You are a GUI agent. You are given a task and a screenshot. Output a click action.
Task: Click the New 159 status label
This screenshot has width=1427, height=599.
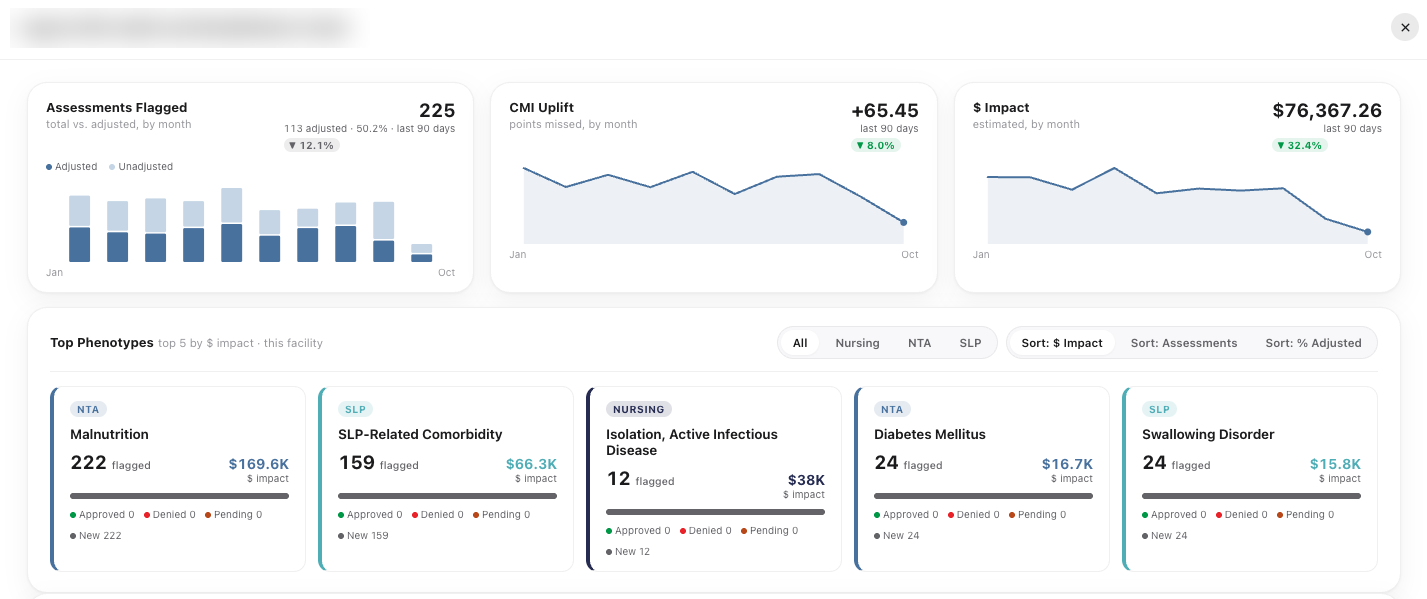point(364,536)
